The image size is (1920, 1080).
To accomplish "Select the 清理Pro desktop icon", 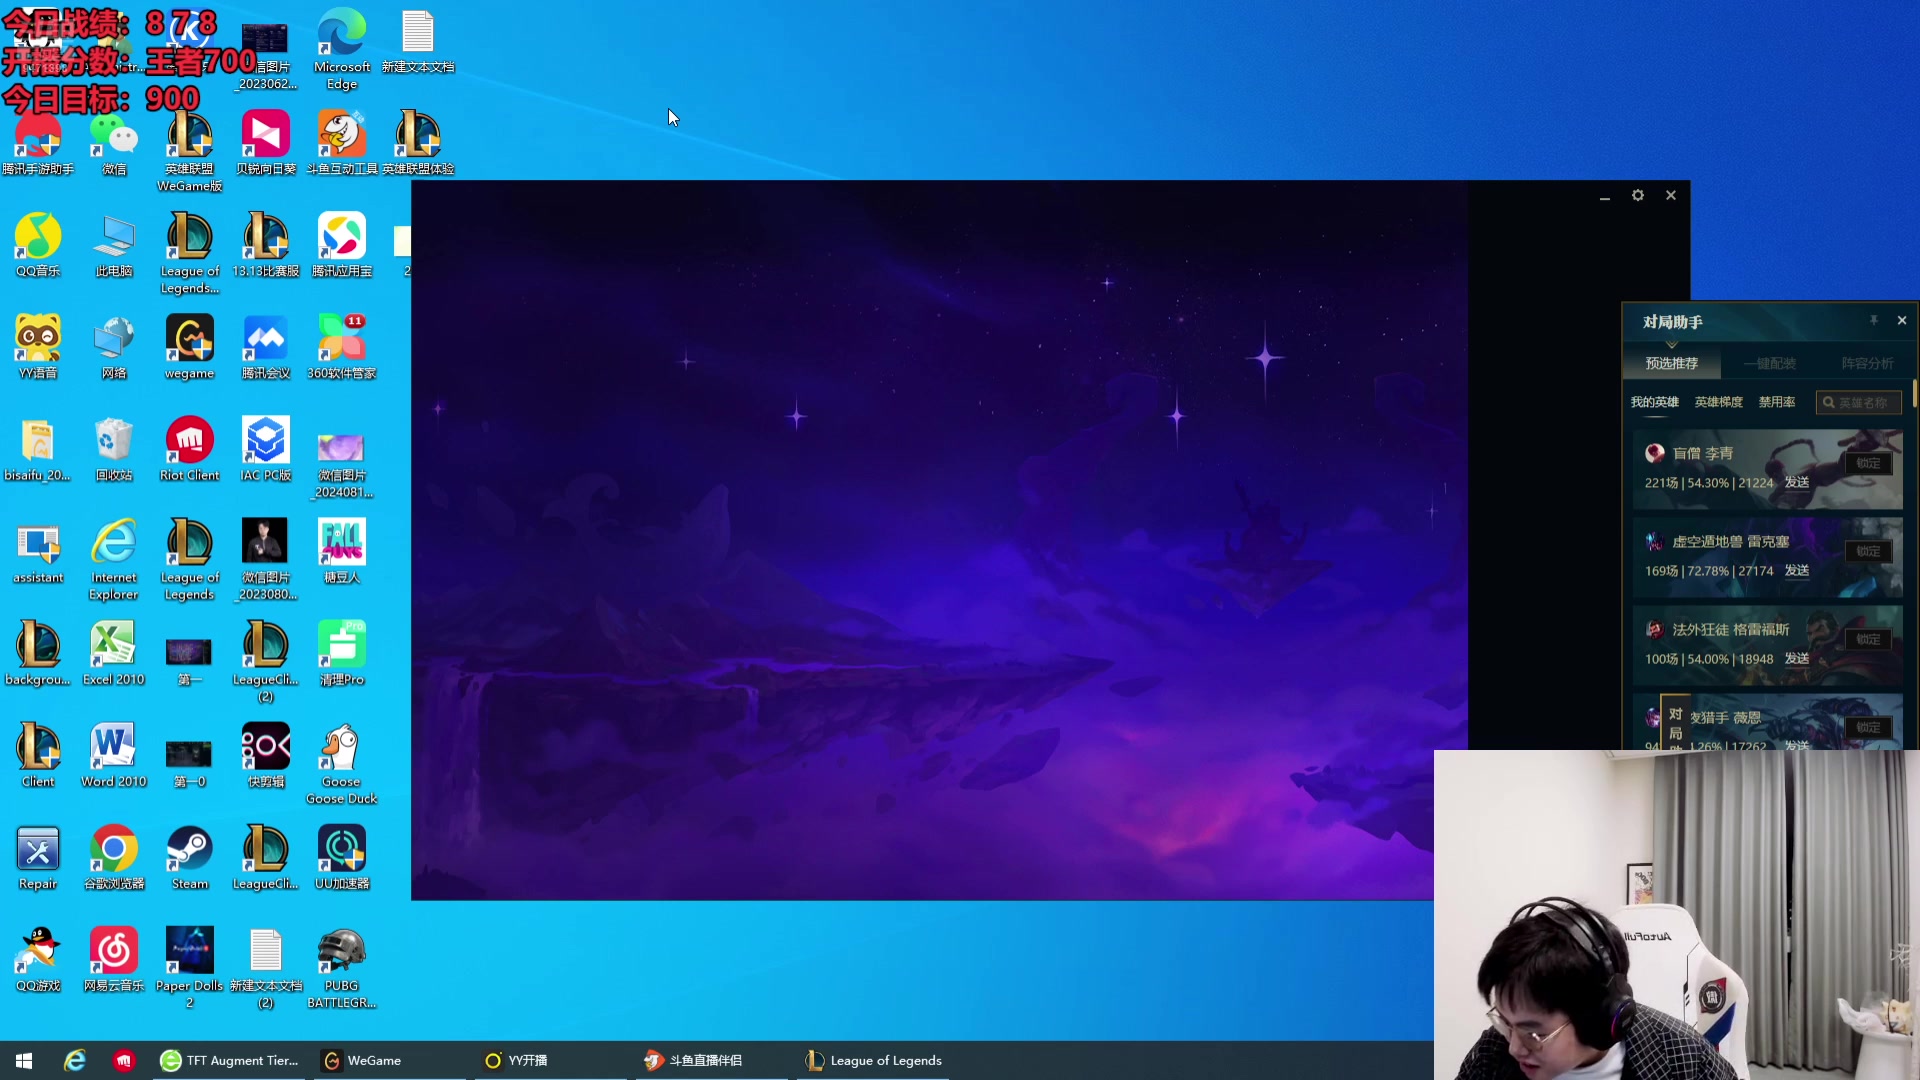I will [x=341, y=653].
